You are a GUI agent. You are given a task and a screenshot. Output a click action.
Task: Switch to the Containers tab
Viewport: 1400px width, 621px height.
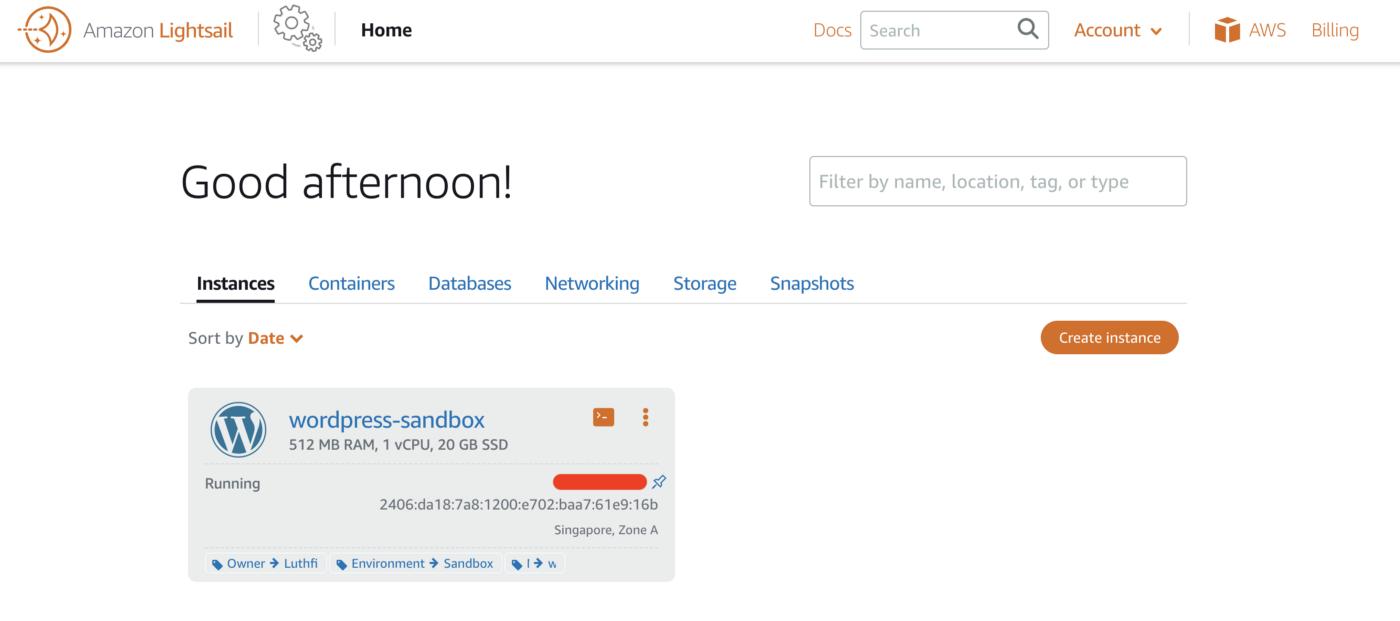(351, 283)
